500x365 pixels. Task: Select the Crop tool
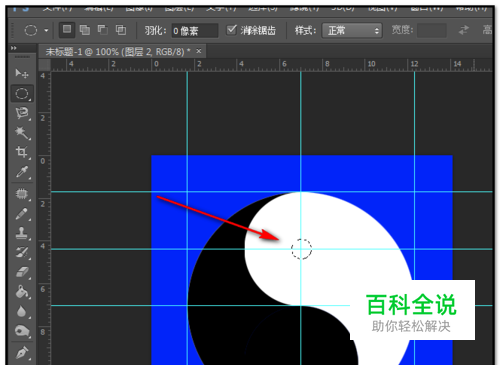pos(22,152)
